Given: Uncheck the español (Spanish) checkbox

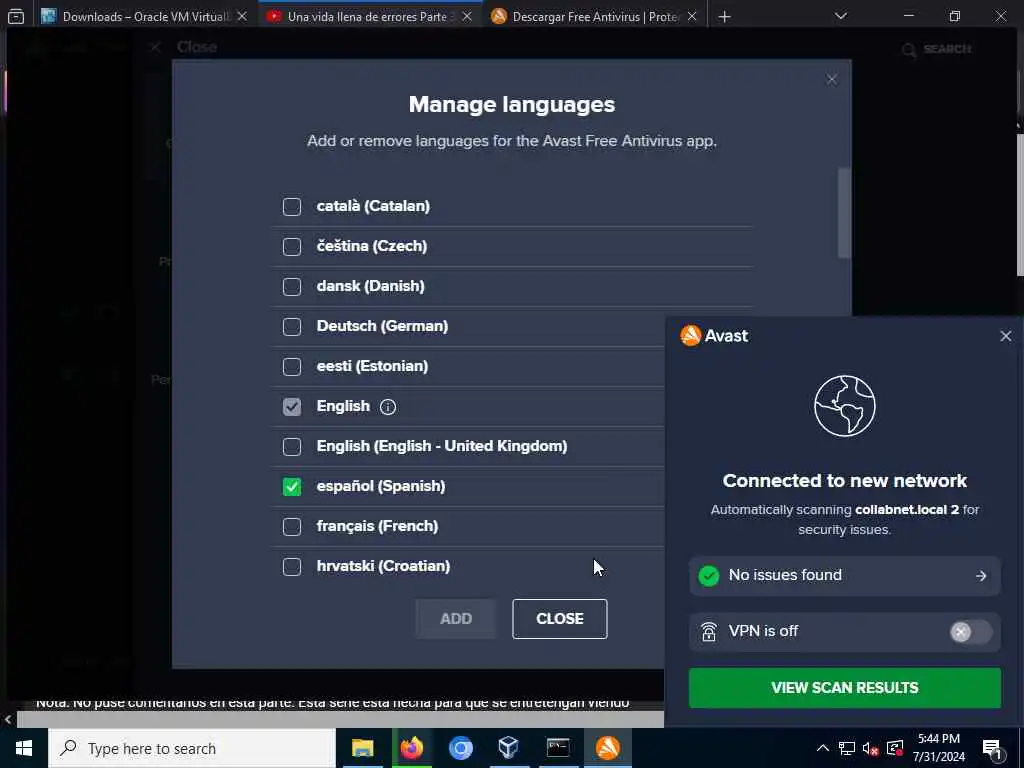Looking at the screenshot, I should coord(292,487).
